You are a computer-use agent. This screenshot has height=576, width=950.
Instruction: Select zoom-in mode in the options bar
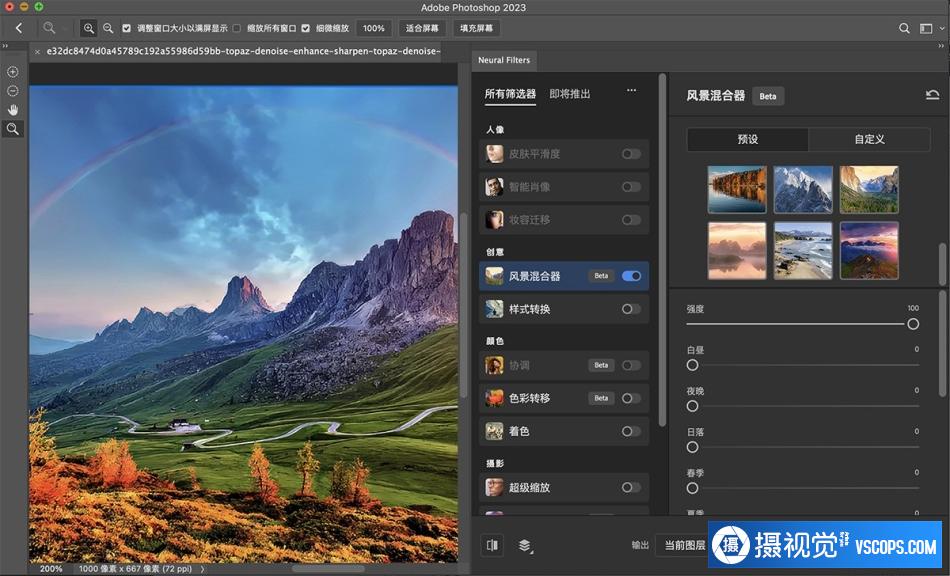88,28
